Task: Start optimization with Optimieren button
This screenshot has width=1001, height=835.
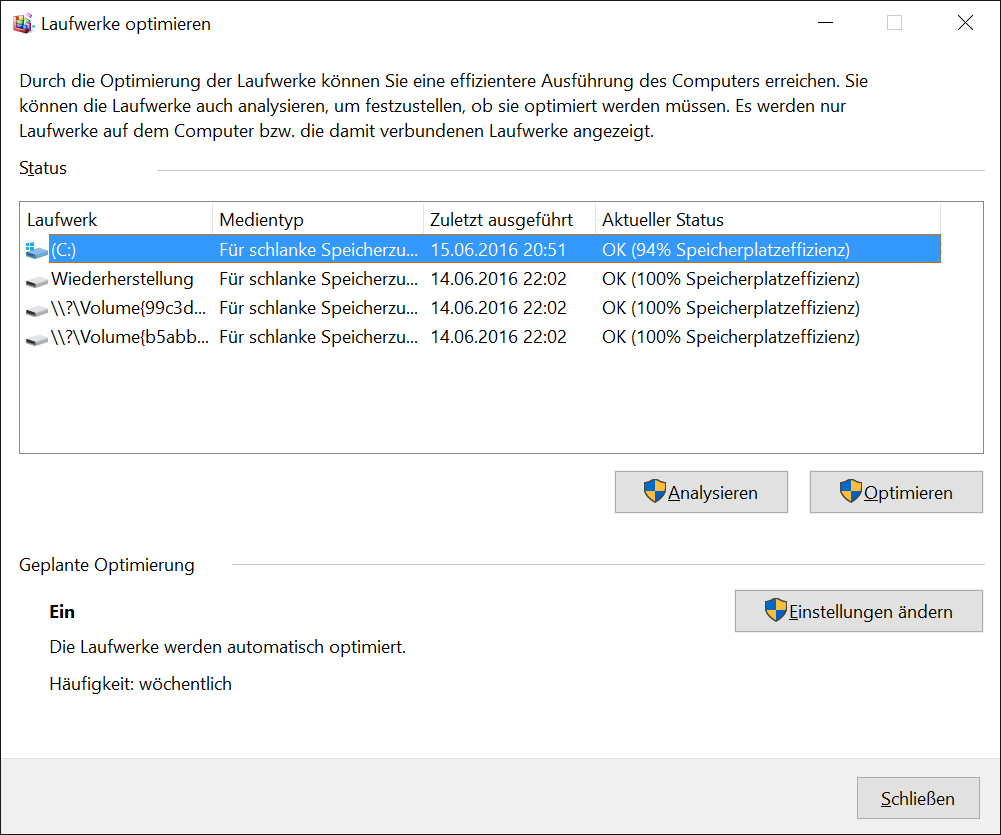Action: (896, 492)
